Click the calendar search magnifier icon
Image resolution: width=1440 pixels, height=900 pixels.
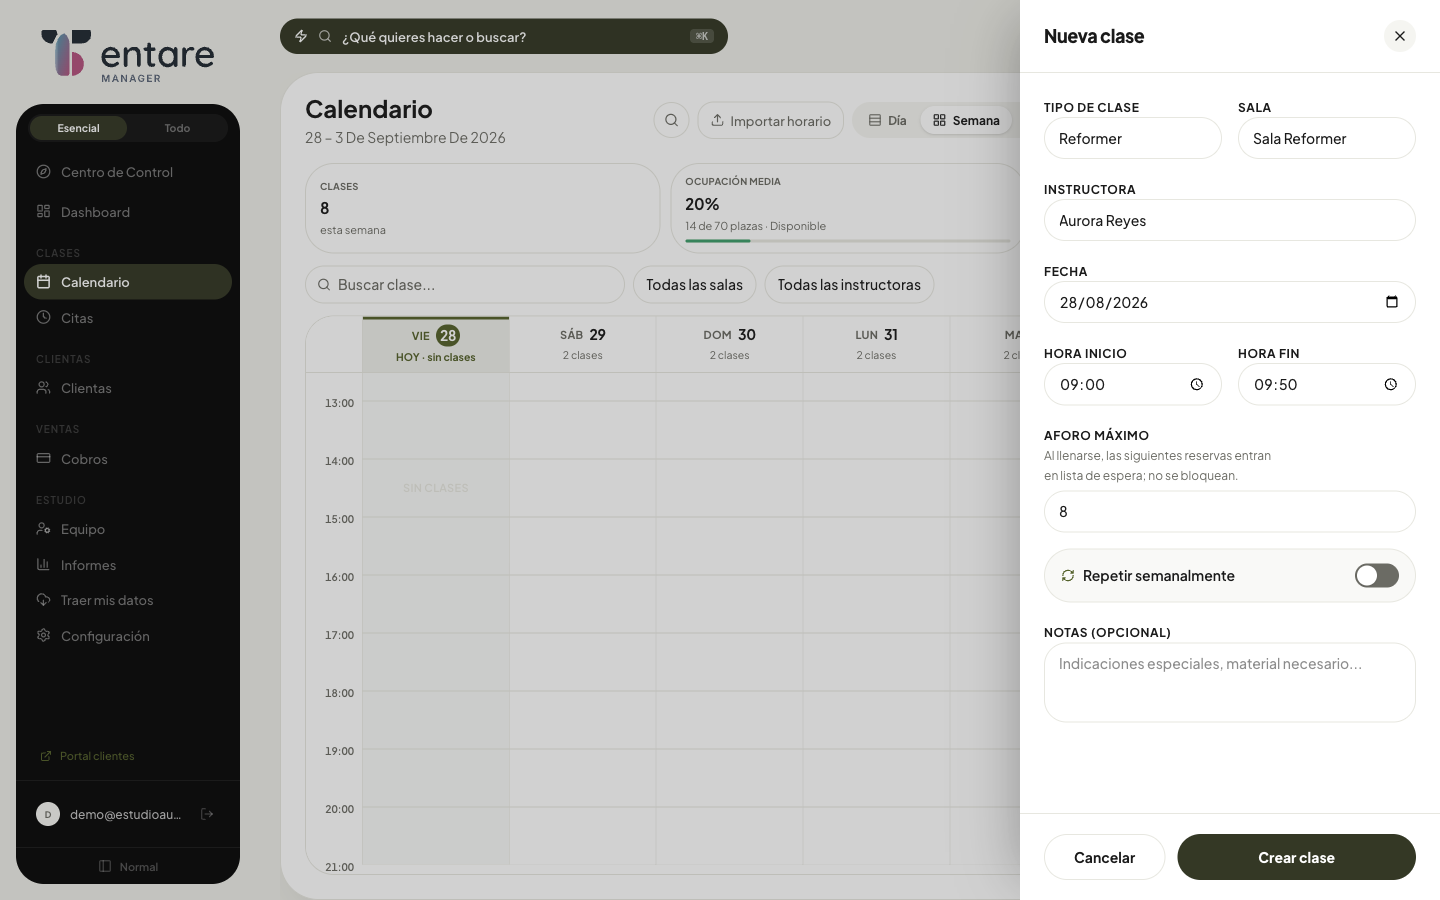(x=672, y=120)
